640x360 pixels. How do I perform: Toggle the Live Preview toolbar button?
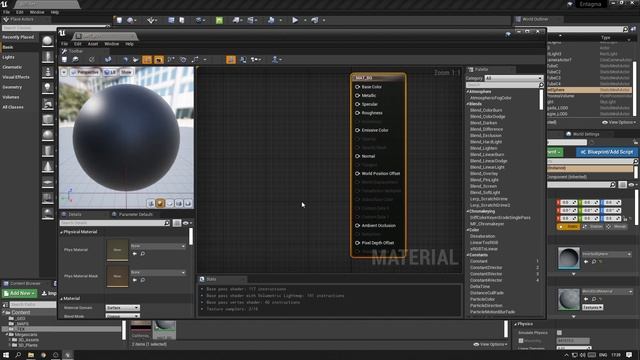(x=159, y=60)
